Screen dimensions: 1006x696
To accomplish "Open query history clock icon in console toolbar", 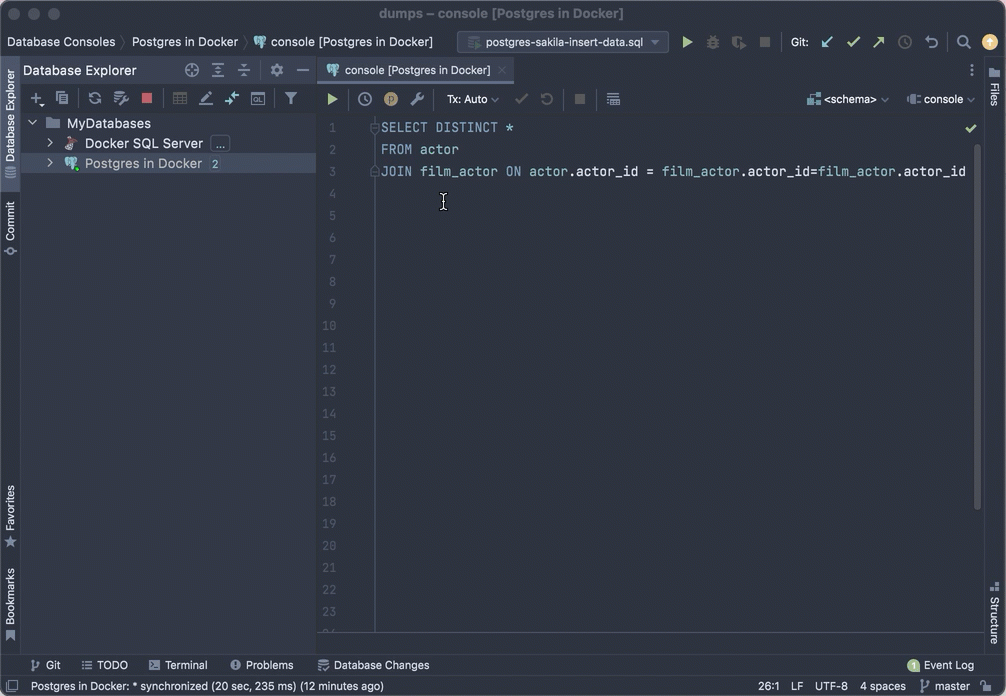I will [365, 99].
